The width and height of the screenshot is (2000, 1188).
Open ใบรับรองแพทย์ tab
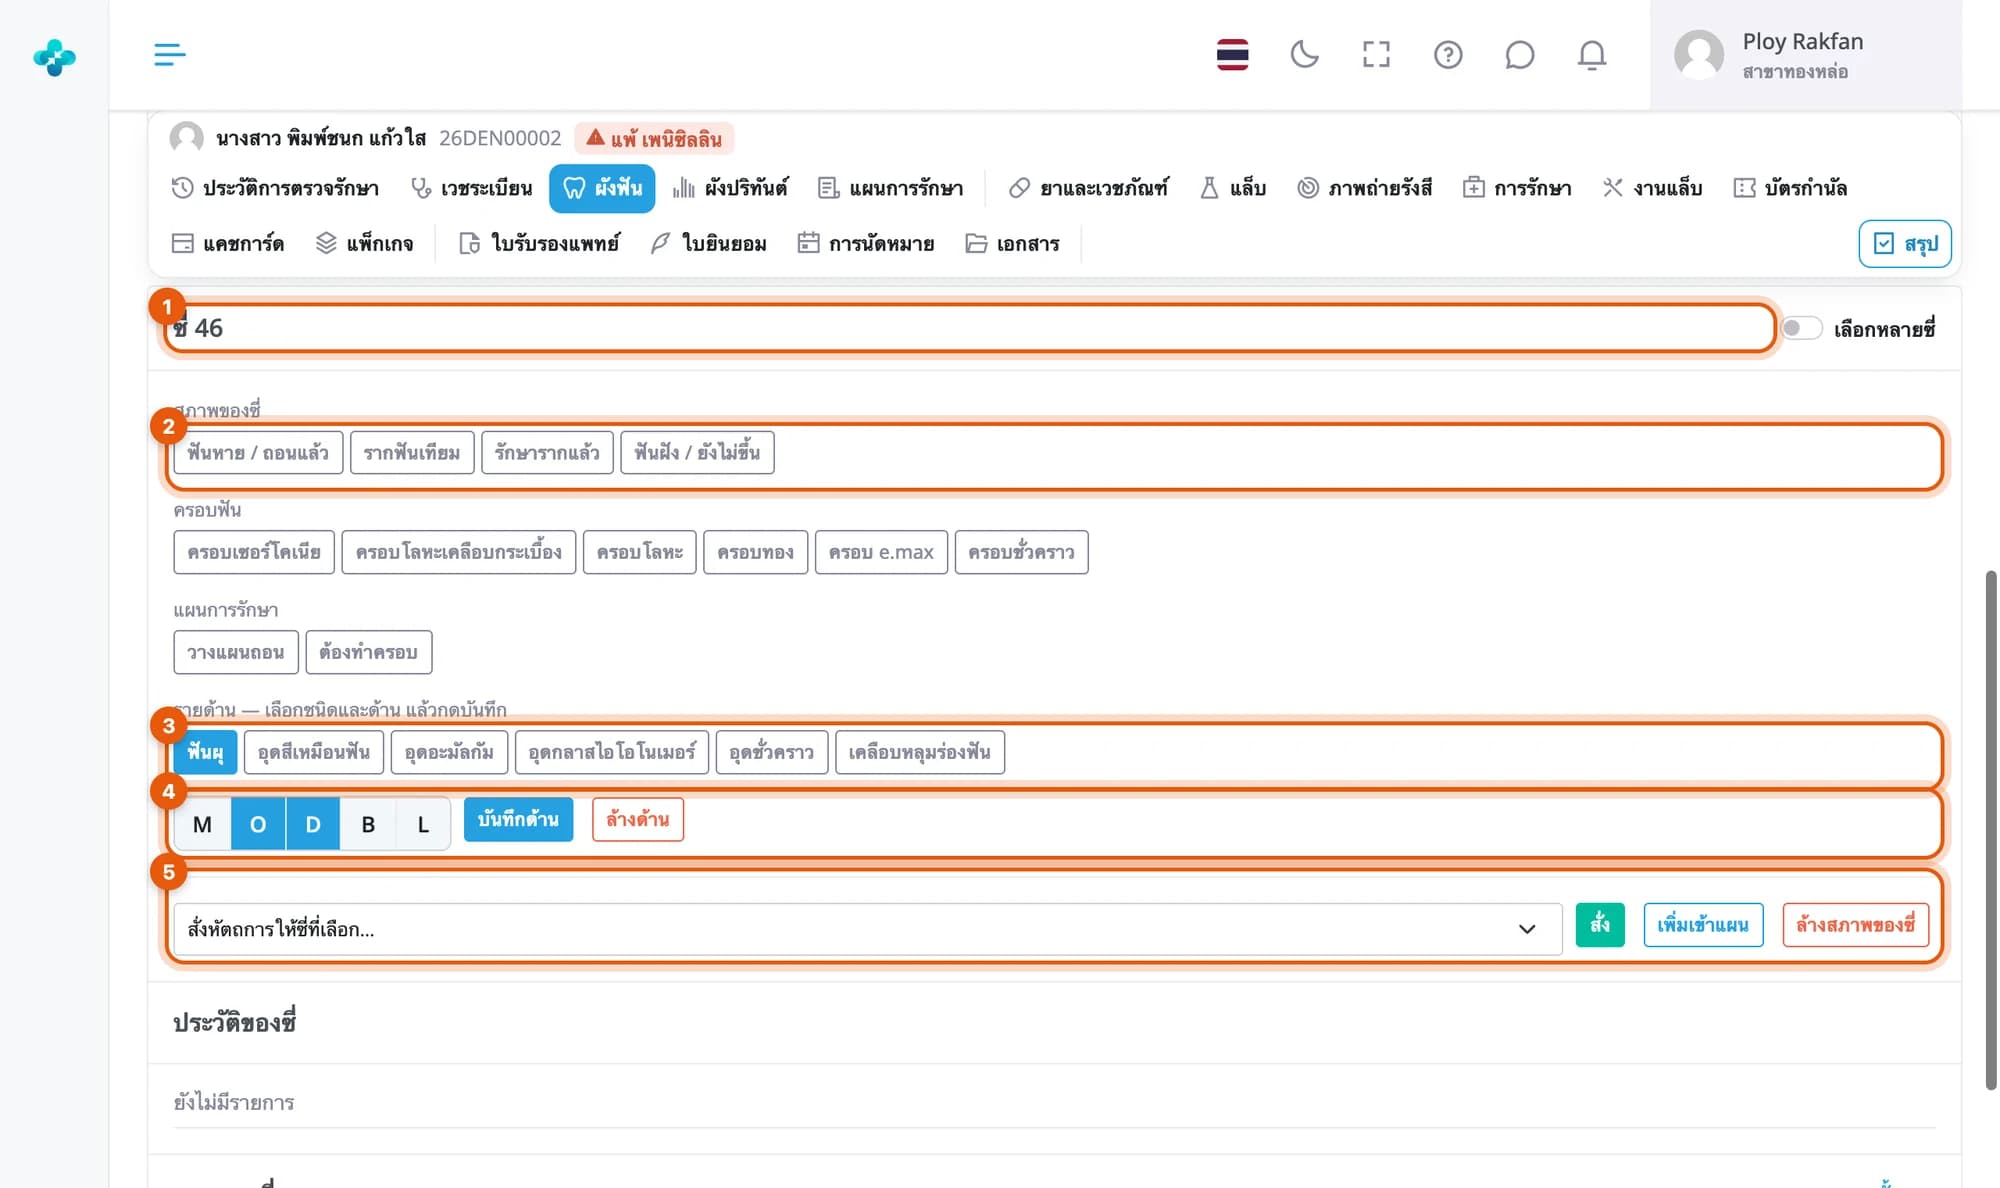pyautogui.click(x=539, y=243)
